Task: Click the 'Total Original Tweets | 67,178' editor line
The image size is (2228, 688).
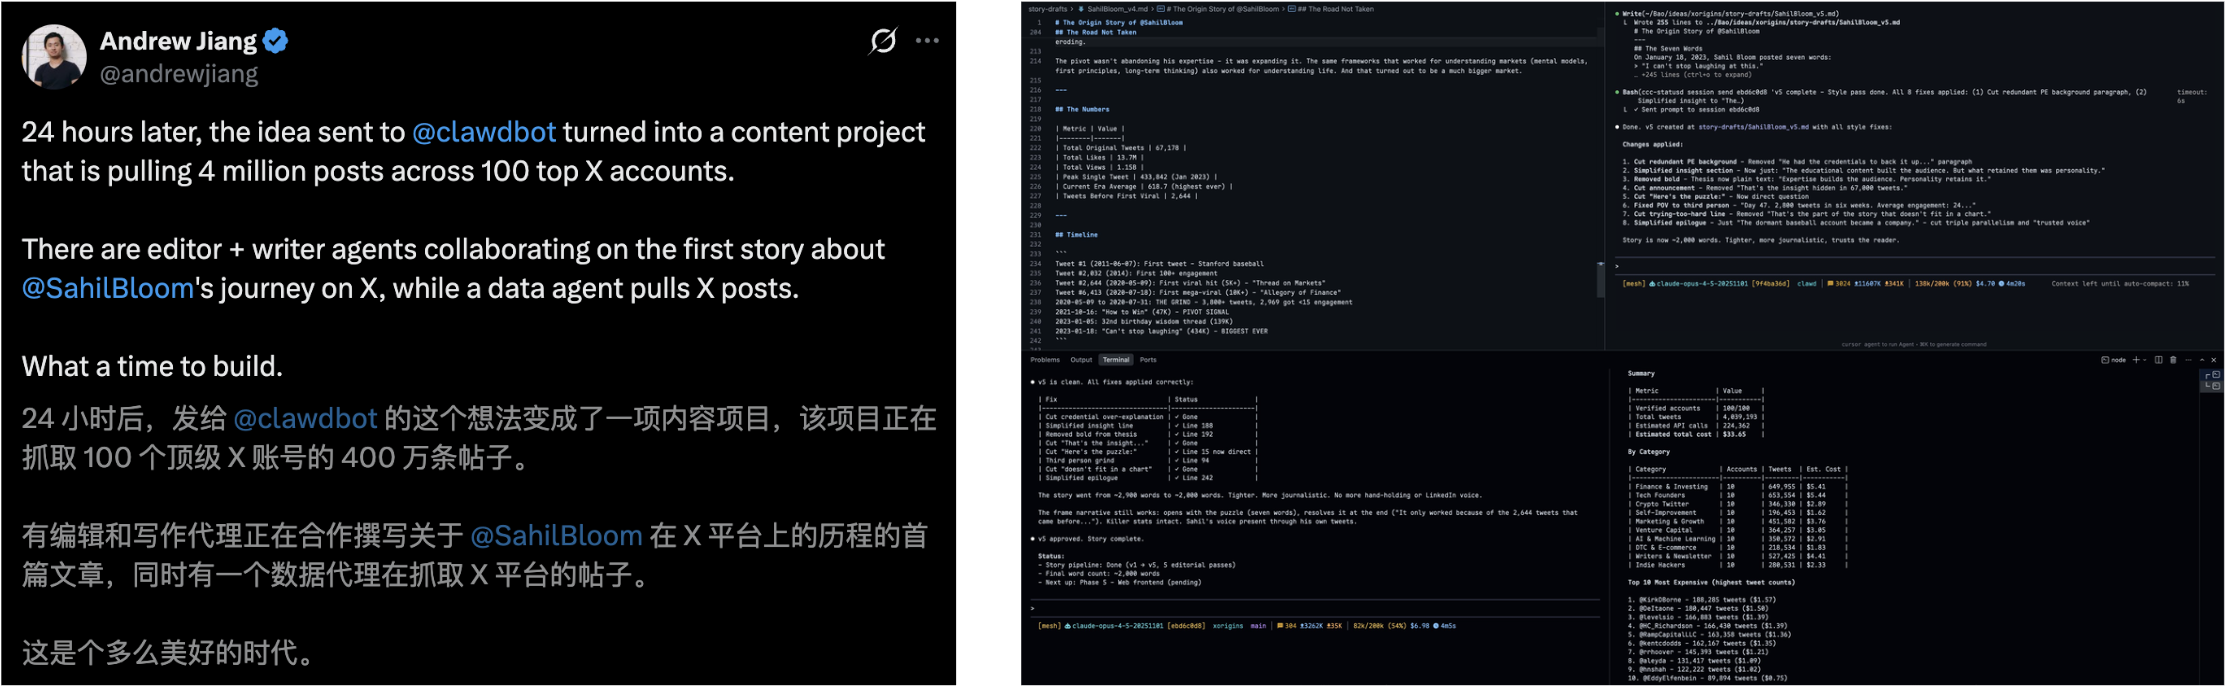Action: coord(1120,148)
